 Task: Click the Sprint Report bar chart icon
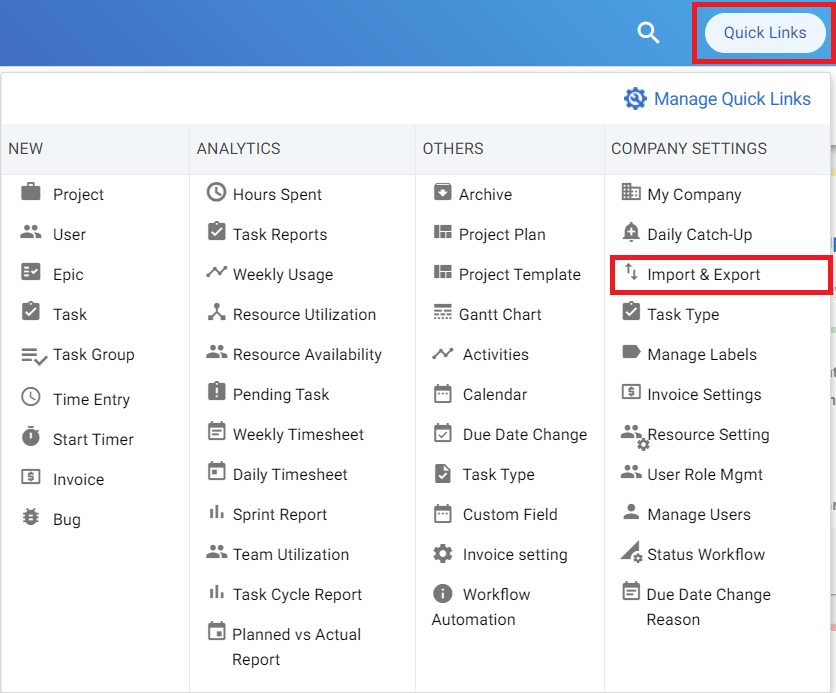[x=216, y=512]
